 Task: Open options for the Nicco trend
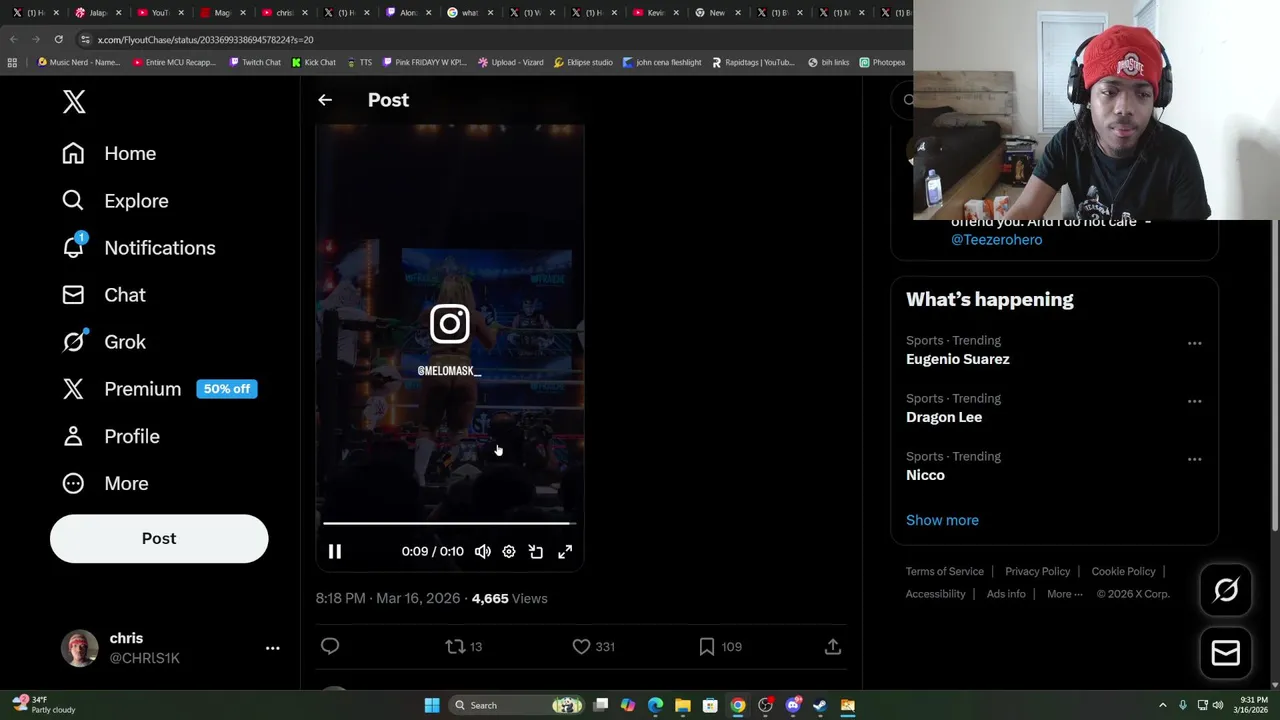click(1194, 459)
